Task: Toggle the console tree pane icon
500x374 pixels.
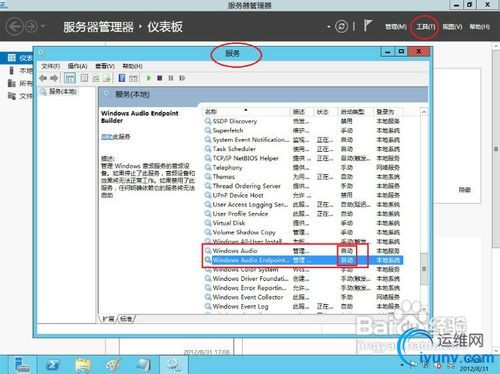Action: coord(70,78)
